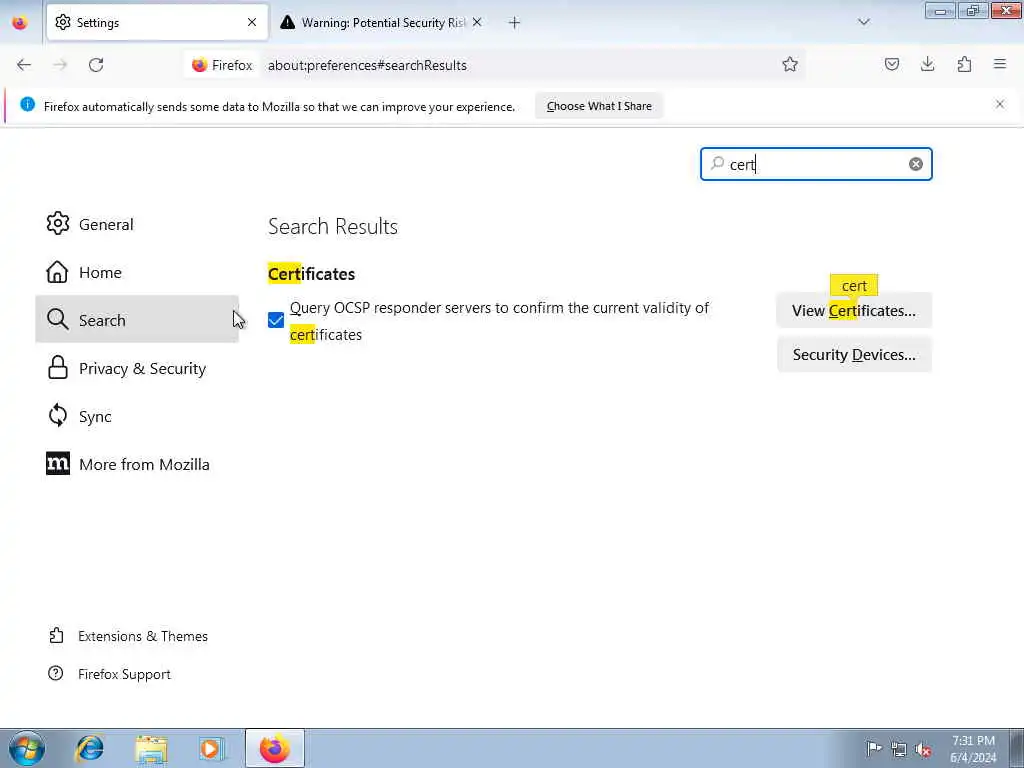Click the network tray icon

point(899,749)
